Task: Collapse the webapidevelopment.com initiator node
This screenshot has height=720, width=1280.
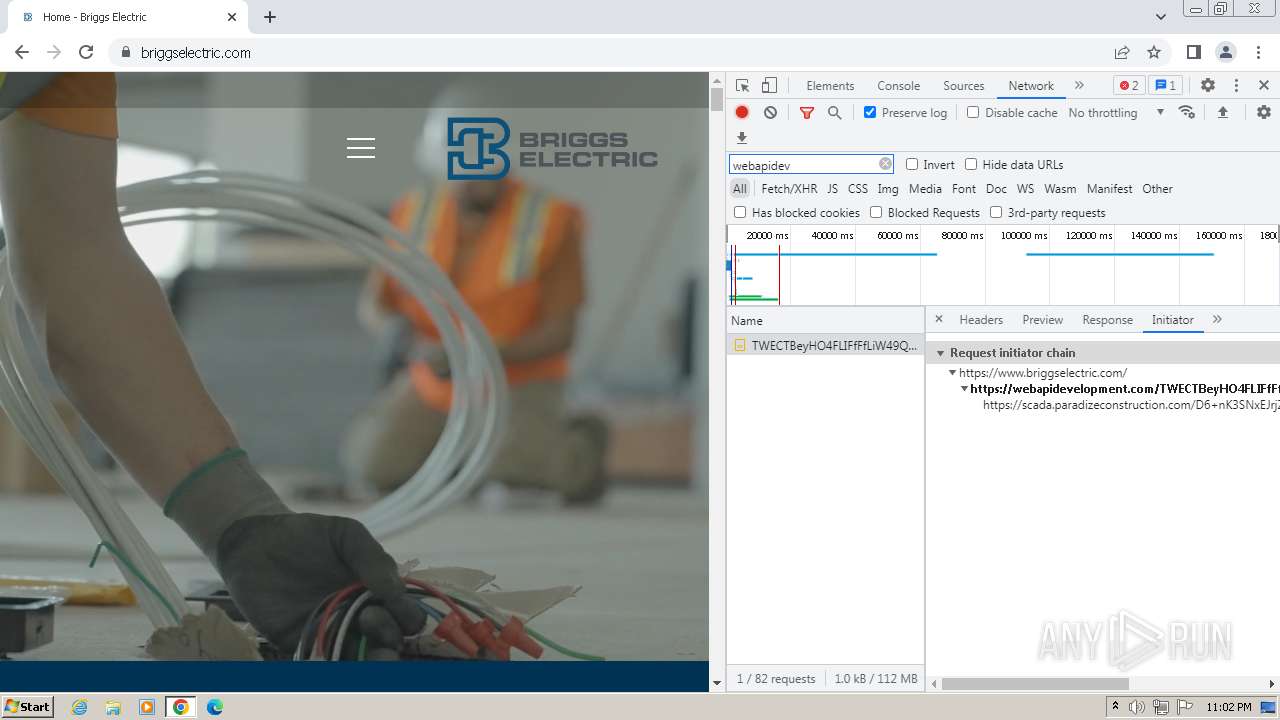Action: pos(964,389)
